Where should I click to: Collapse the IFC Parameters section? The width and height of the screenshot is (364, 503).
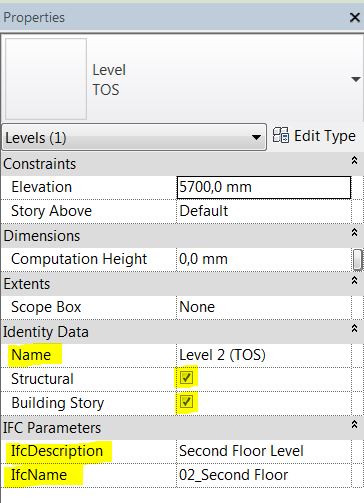pos(354,425)
